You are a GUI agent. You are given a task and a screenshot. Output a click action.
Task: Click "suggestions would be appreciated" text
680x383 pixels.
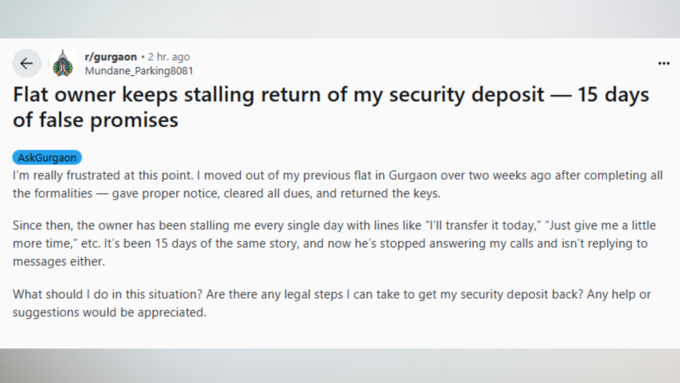109,312
